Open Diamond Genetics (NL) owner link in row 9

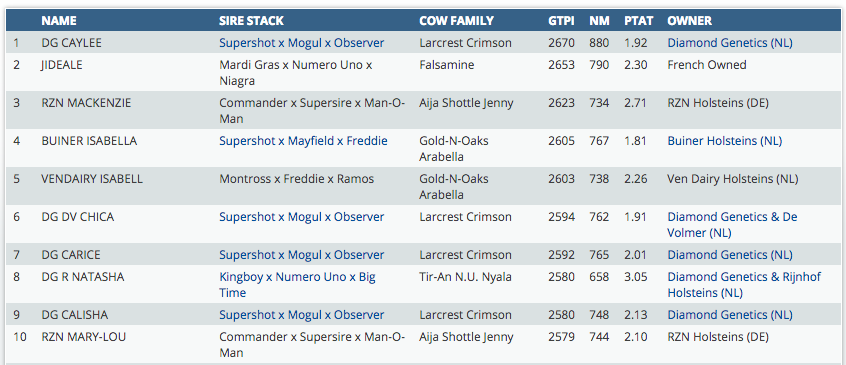pos(730,315)
